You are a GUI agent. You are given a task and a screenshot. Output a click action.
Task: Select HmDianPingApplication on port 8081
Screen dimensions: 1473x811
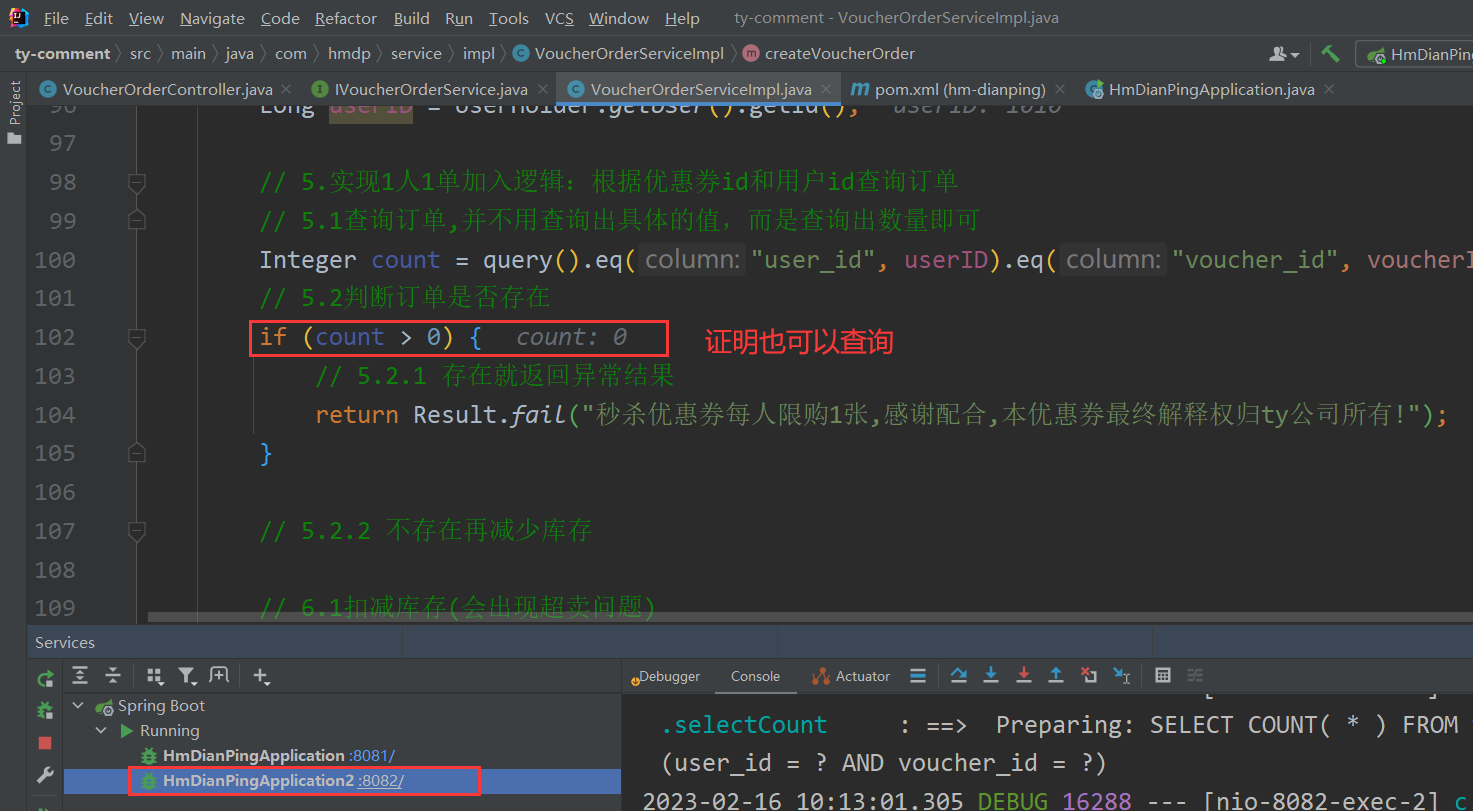point(253,756)
